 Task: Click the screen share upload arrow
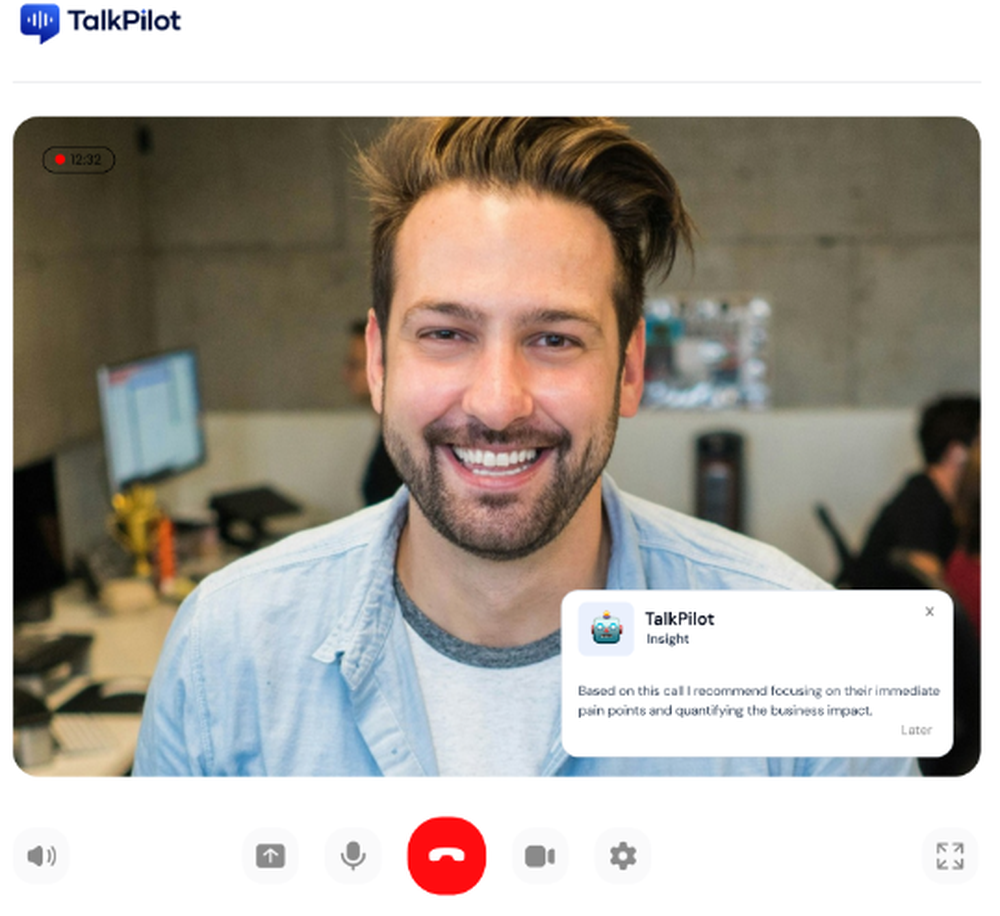(270, 856)
